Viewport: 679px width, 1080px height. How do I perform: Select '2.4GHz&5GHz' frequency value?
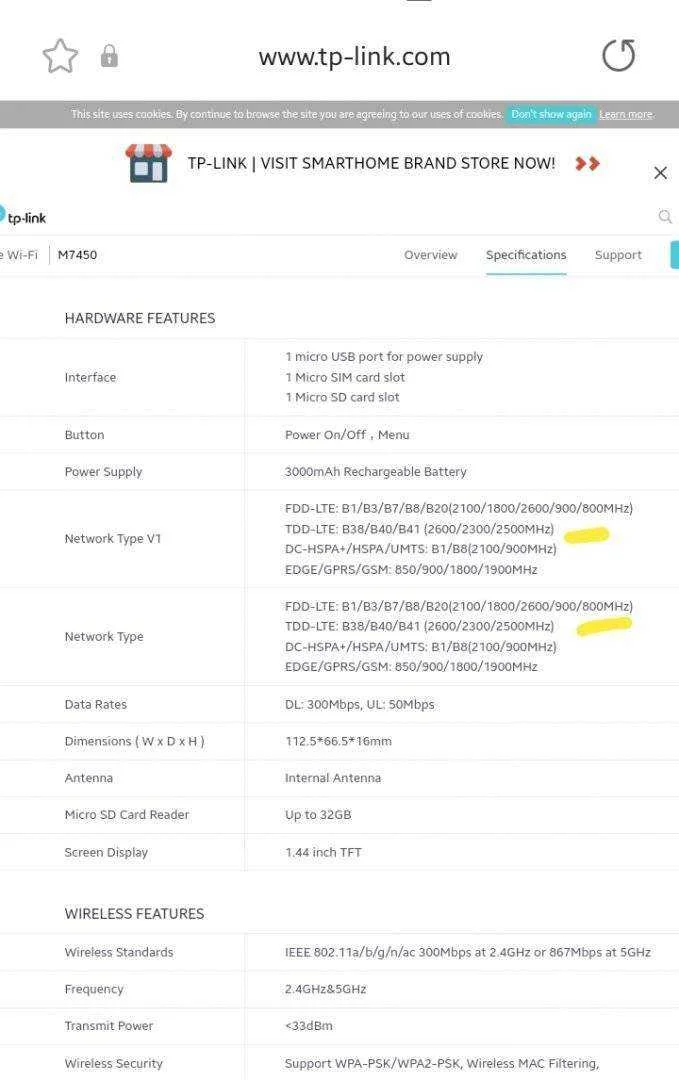pos(325,989)
